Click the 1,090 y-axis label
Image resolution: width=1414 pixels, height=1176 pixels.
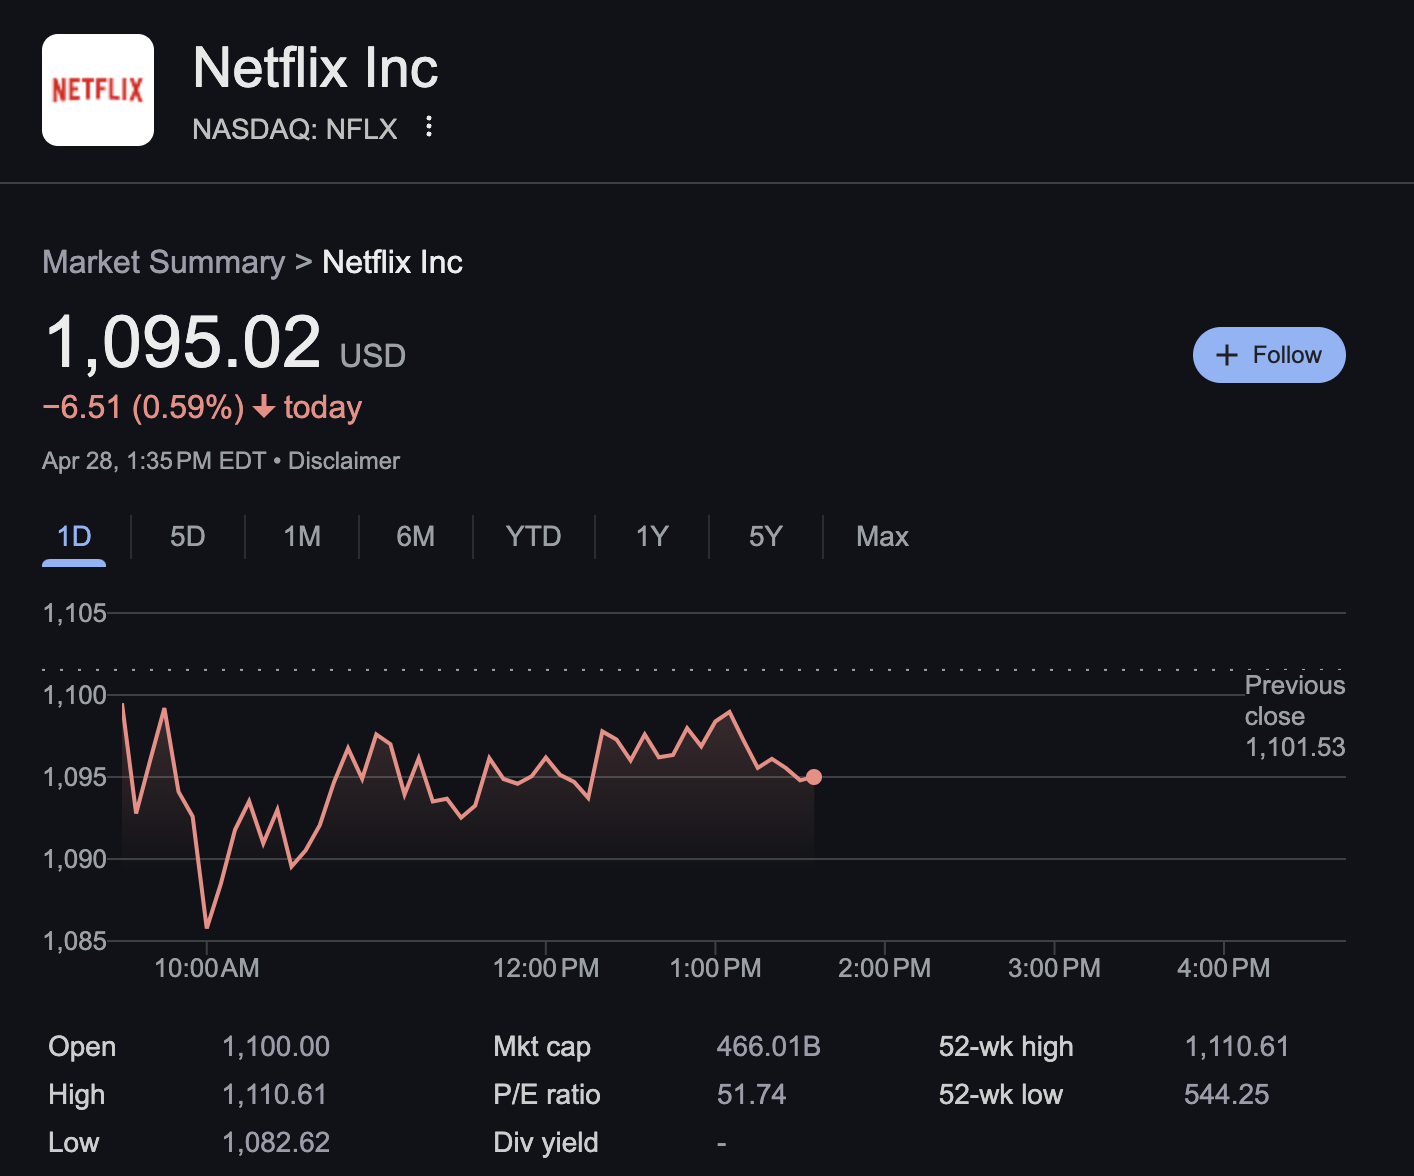click(75, 859)
